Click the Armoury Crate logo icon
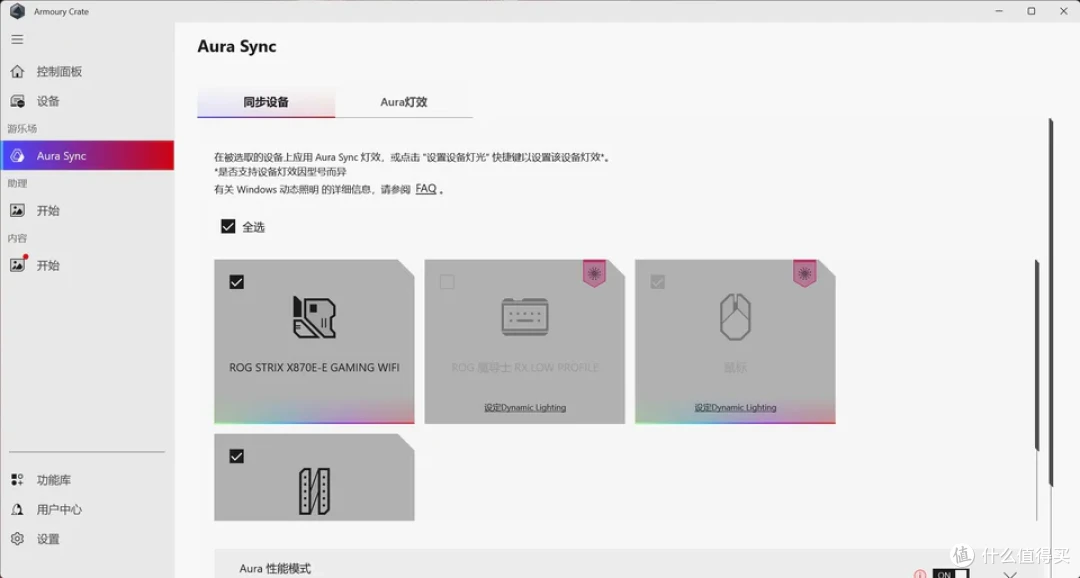Screen dimensions: 1080x578 17,11
